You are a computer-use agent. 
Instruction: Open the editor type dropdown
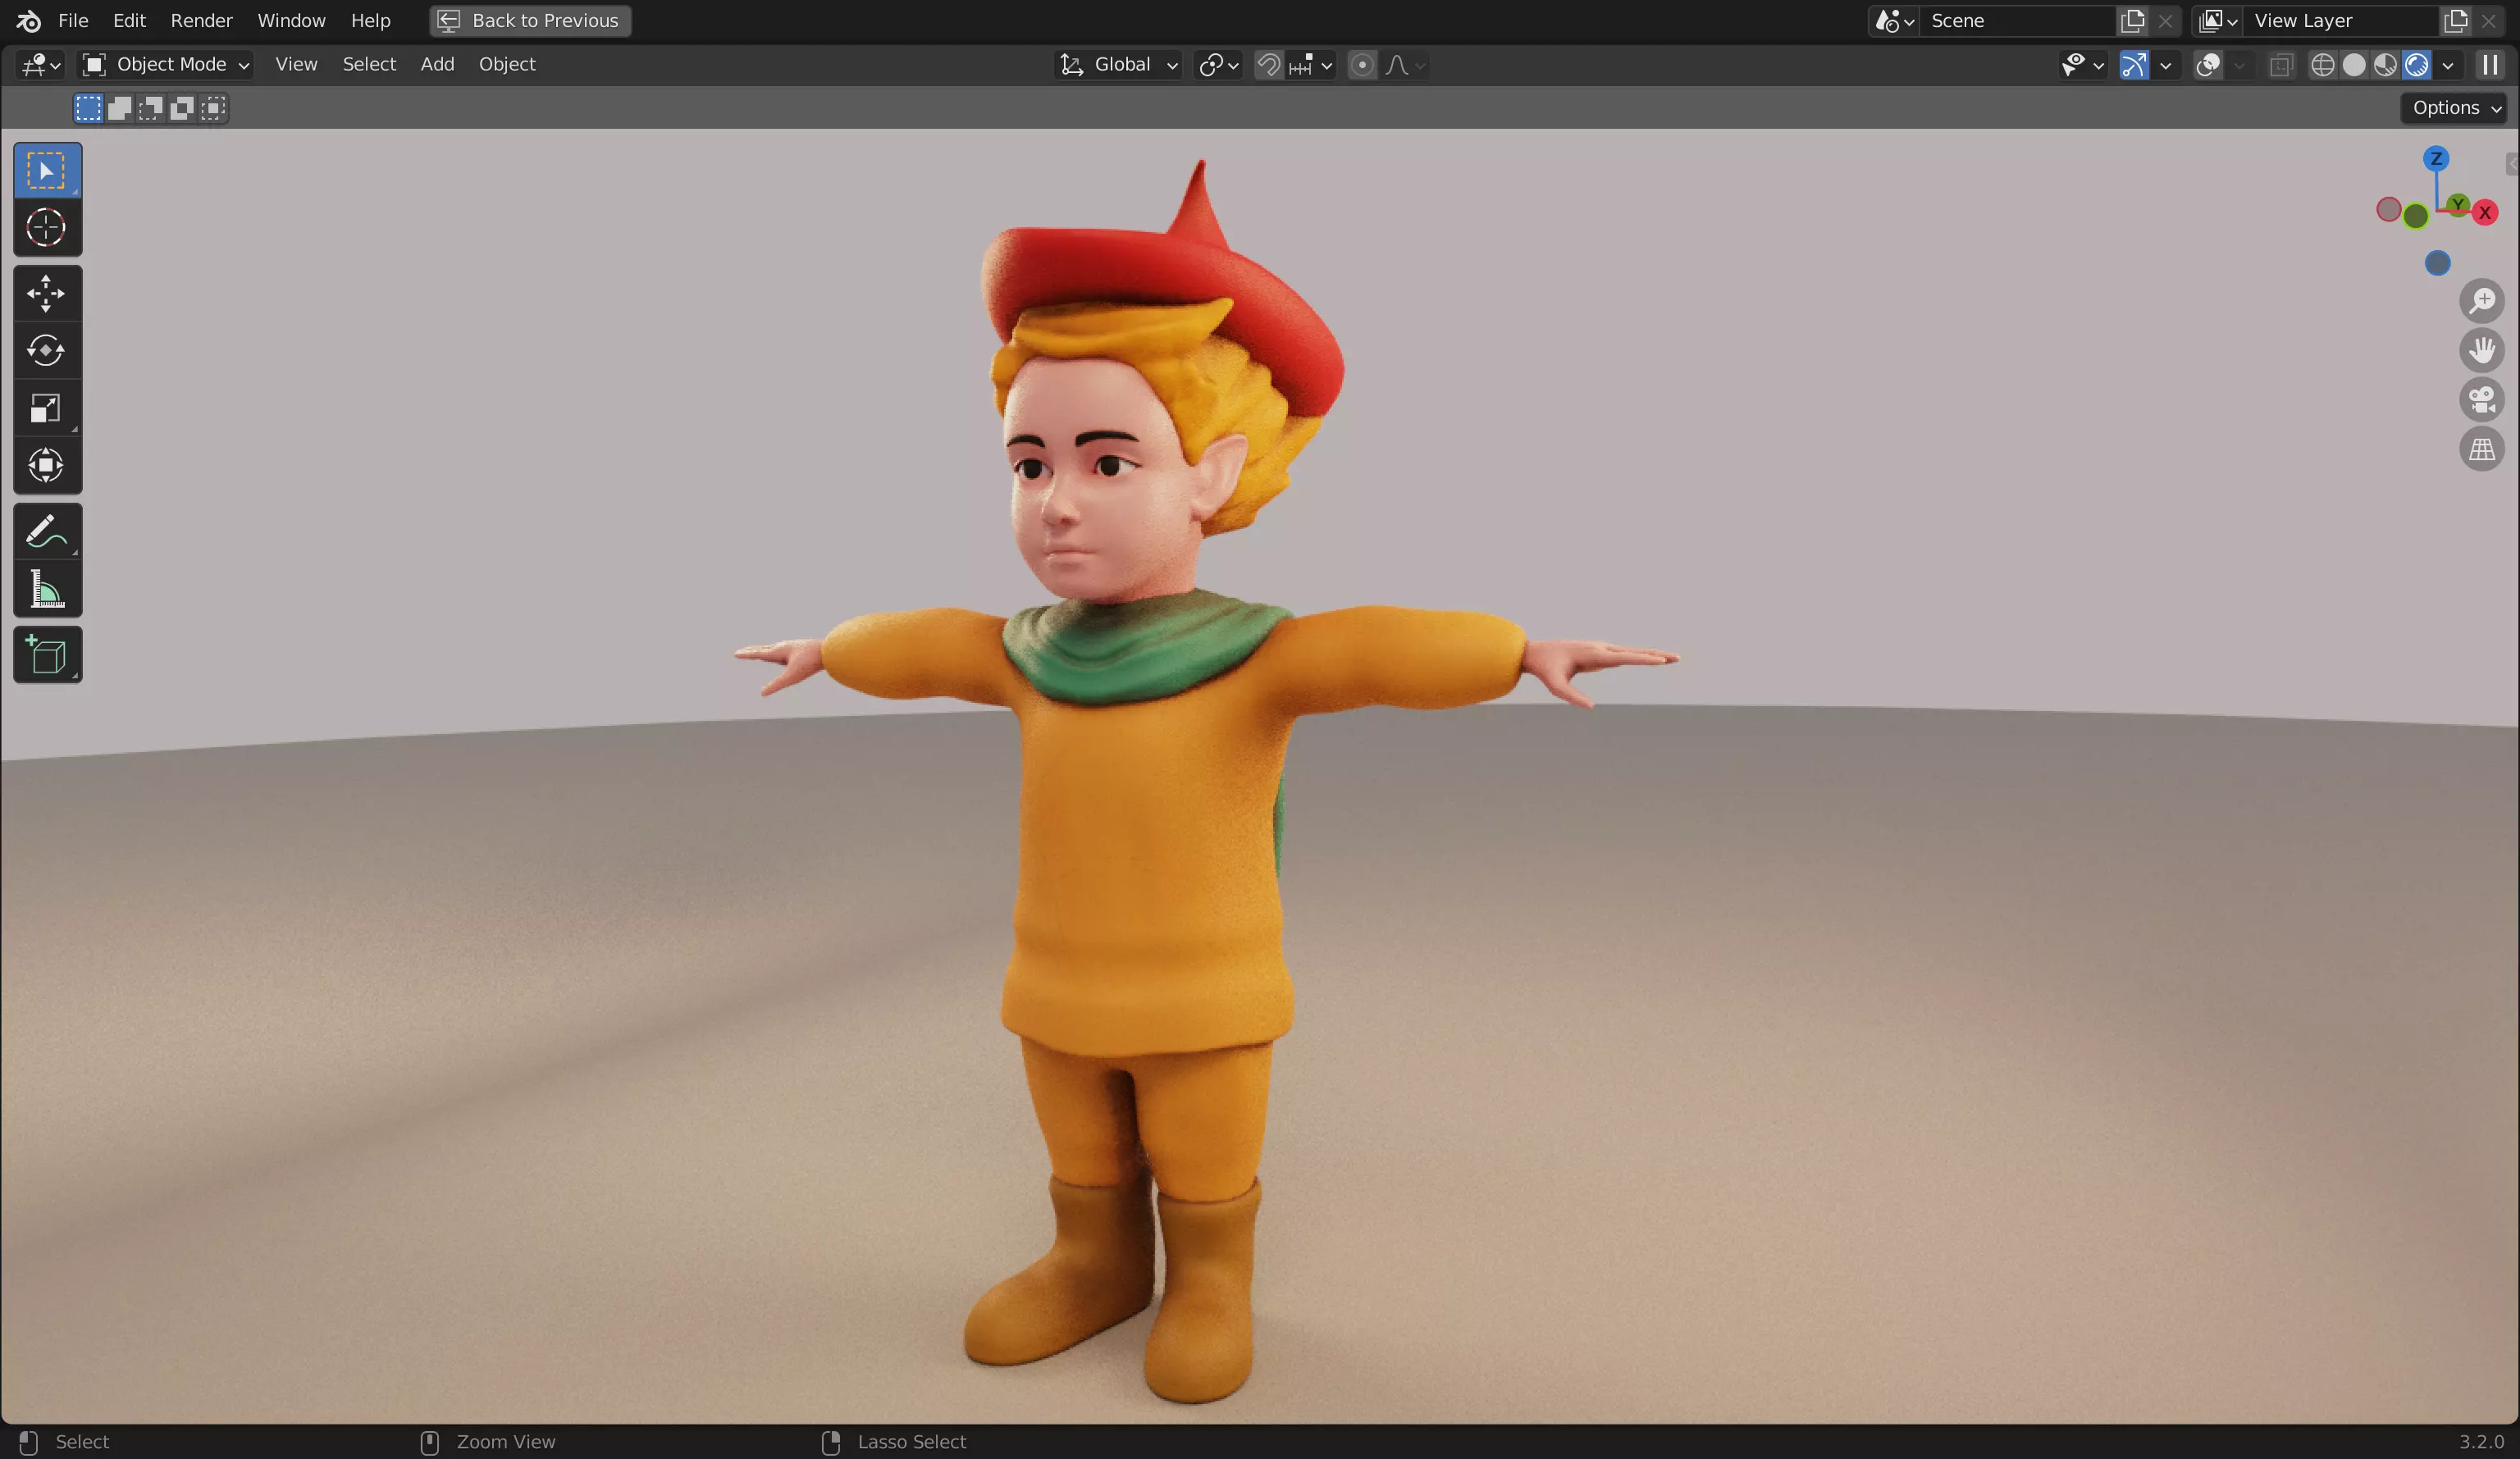[x=41, y=65]
